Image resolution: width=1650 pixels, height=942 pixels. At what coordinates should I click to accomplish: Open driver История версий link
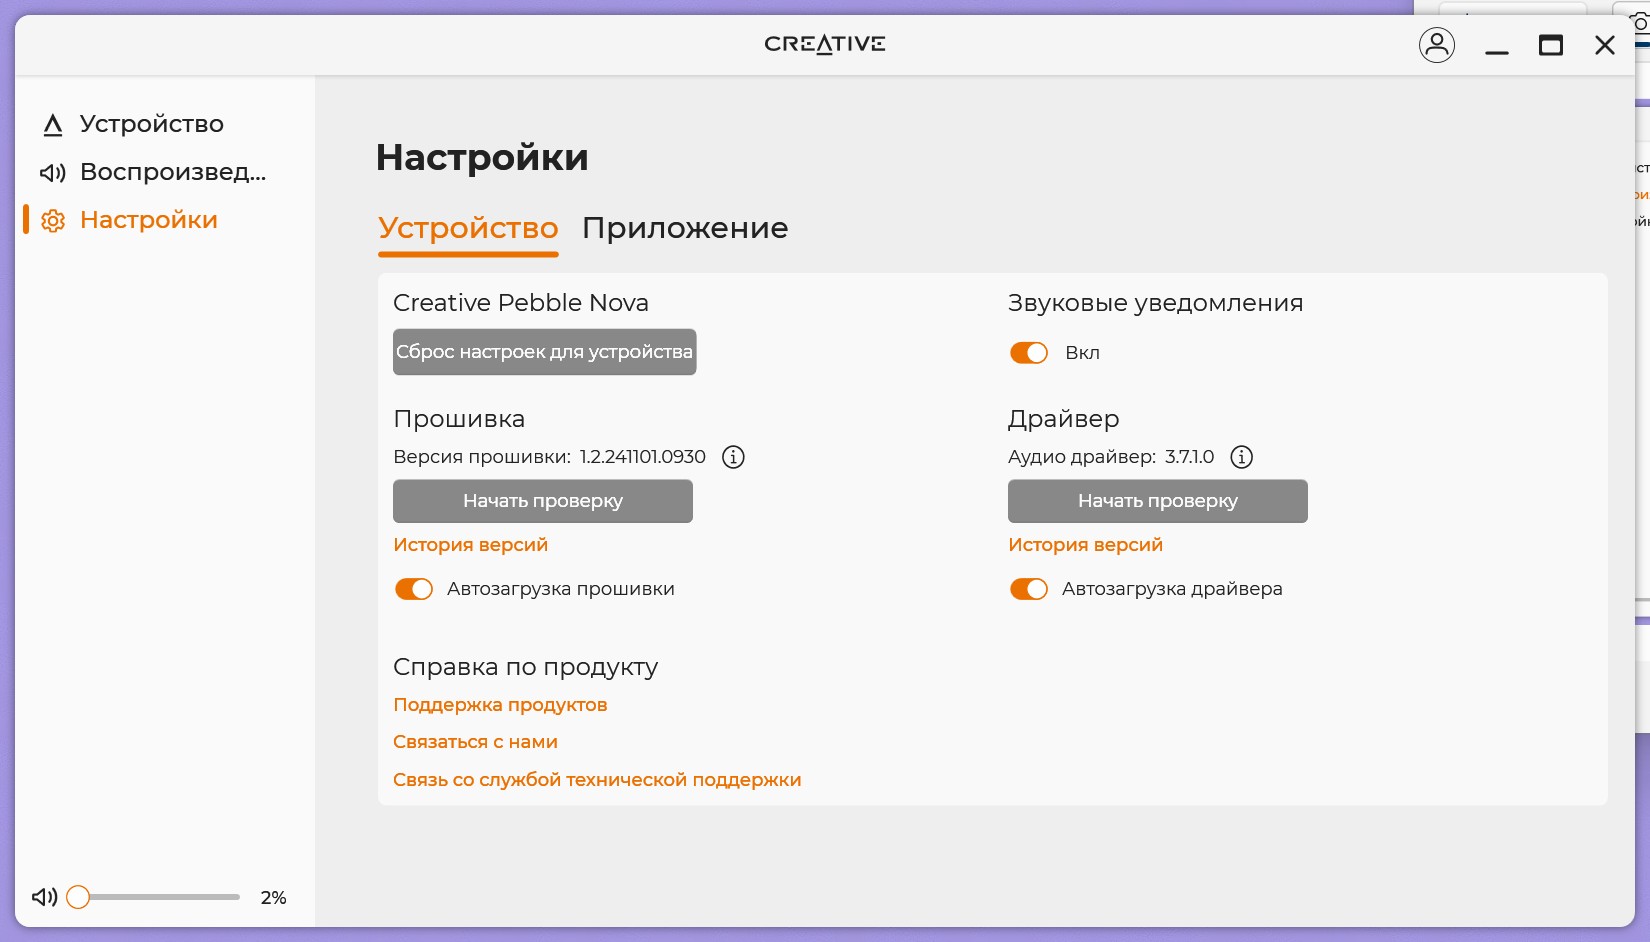coord(1086,545)
